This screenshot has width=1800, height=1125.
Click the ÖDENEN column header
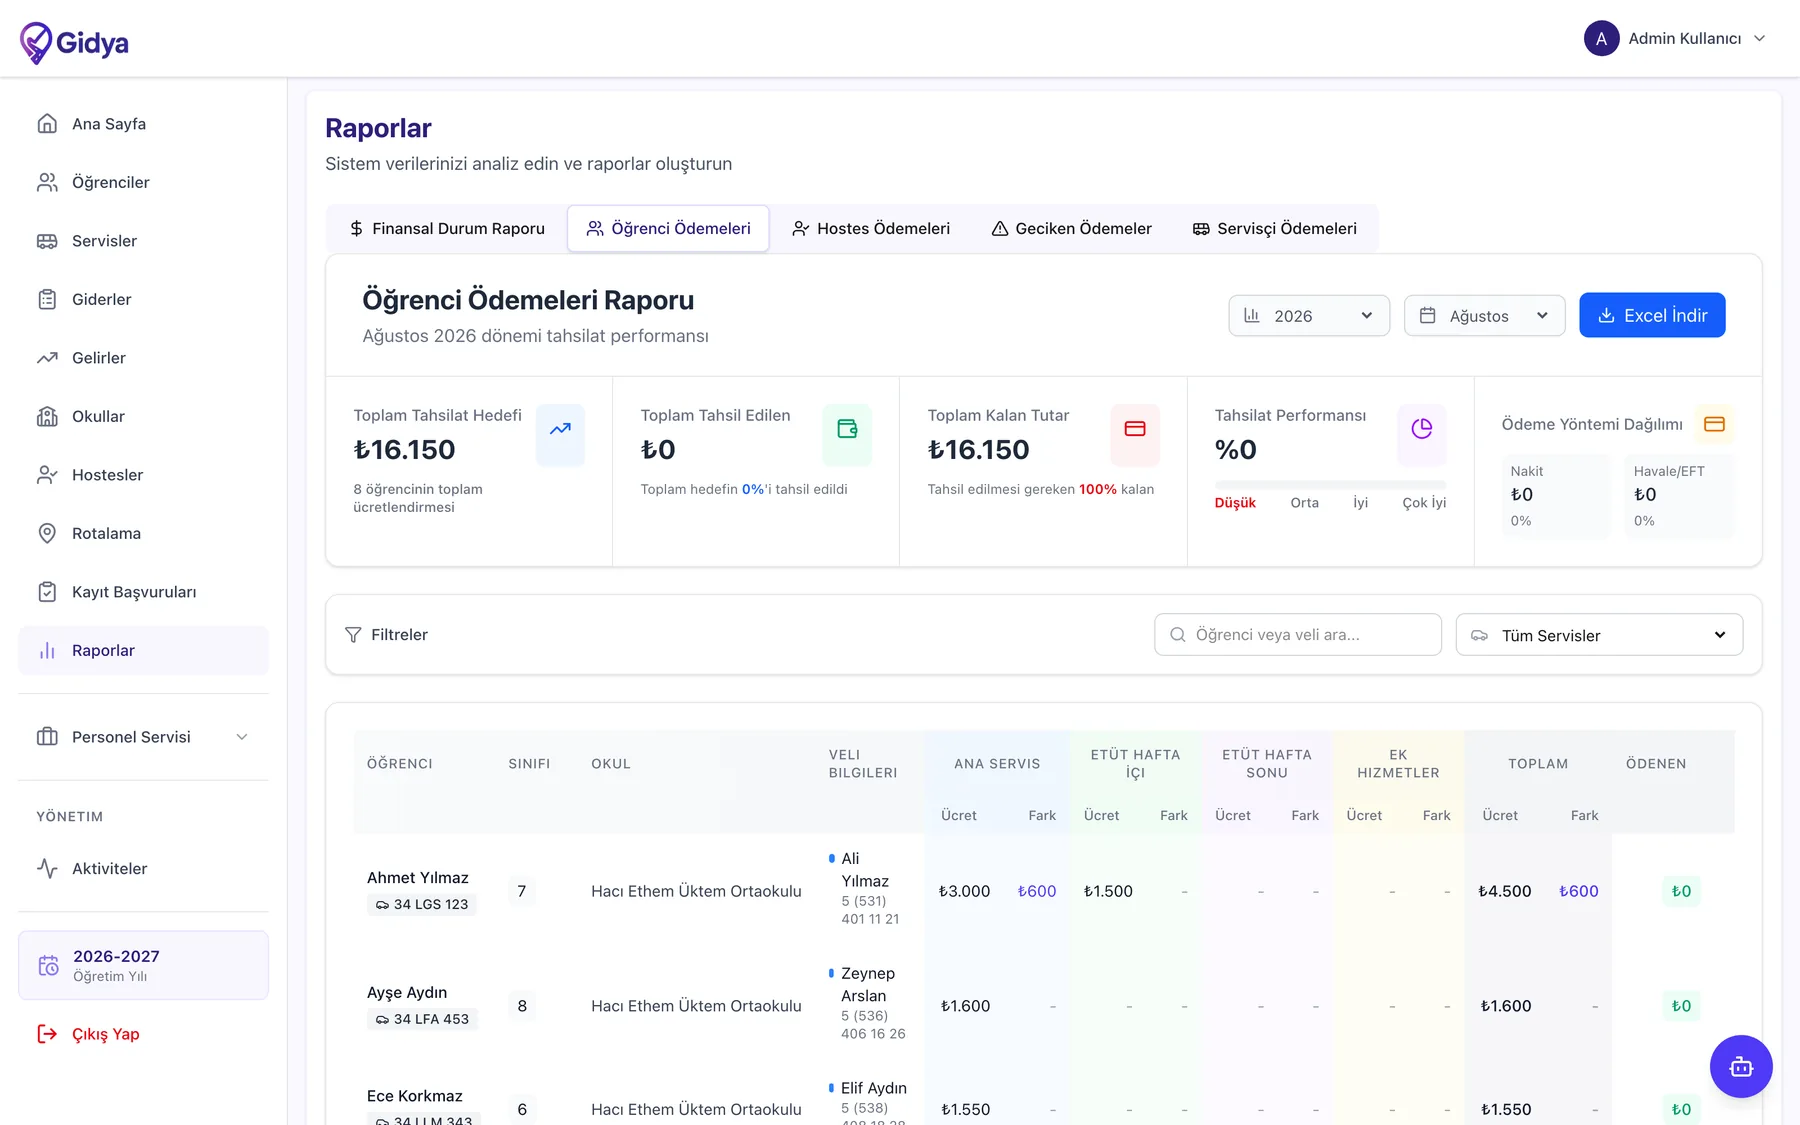tap(1656, 764)
